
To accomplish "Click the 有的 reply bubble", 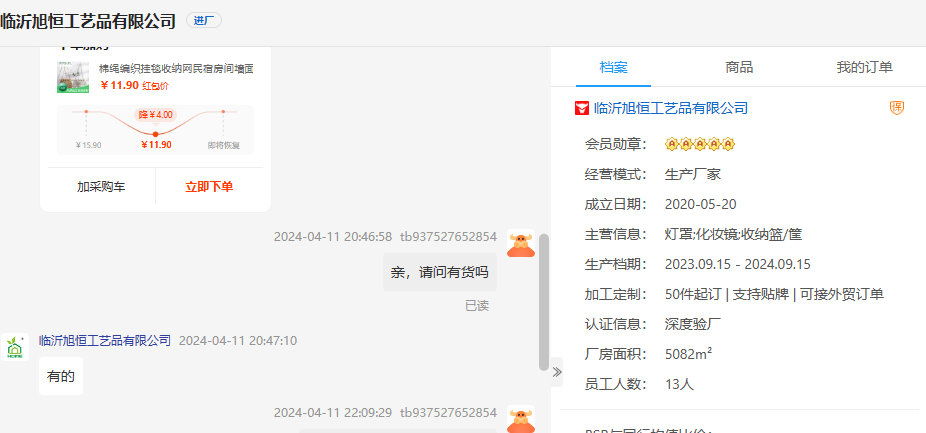I will 61,376.
